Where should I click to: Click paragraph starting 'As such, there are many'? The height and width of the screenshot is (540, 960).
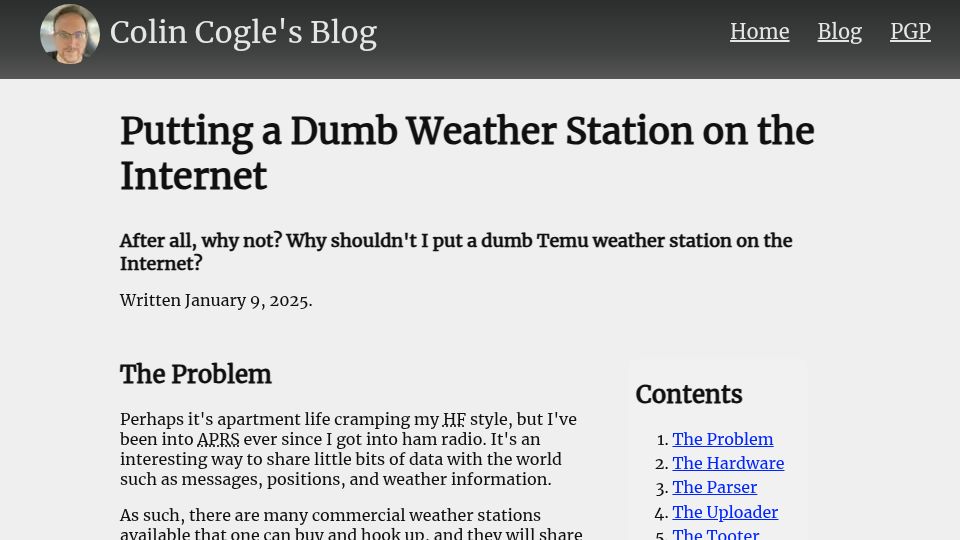351,523
